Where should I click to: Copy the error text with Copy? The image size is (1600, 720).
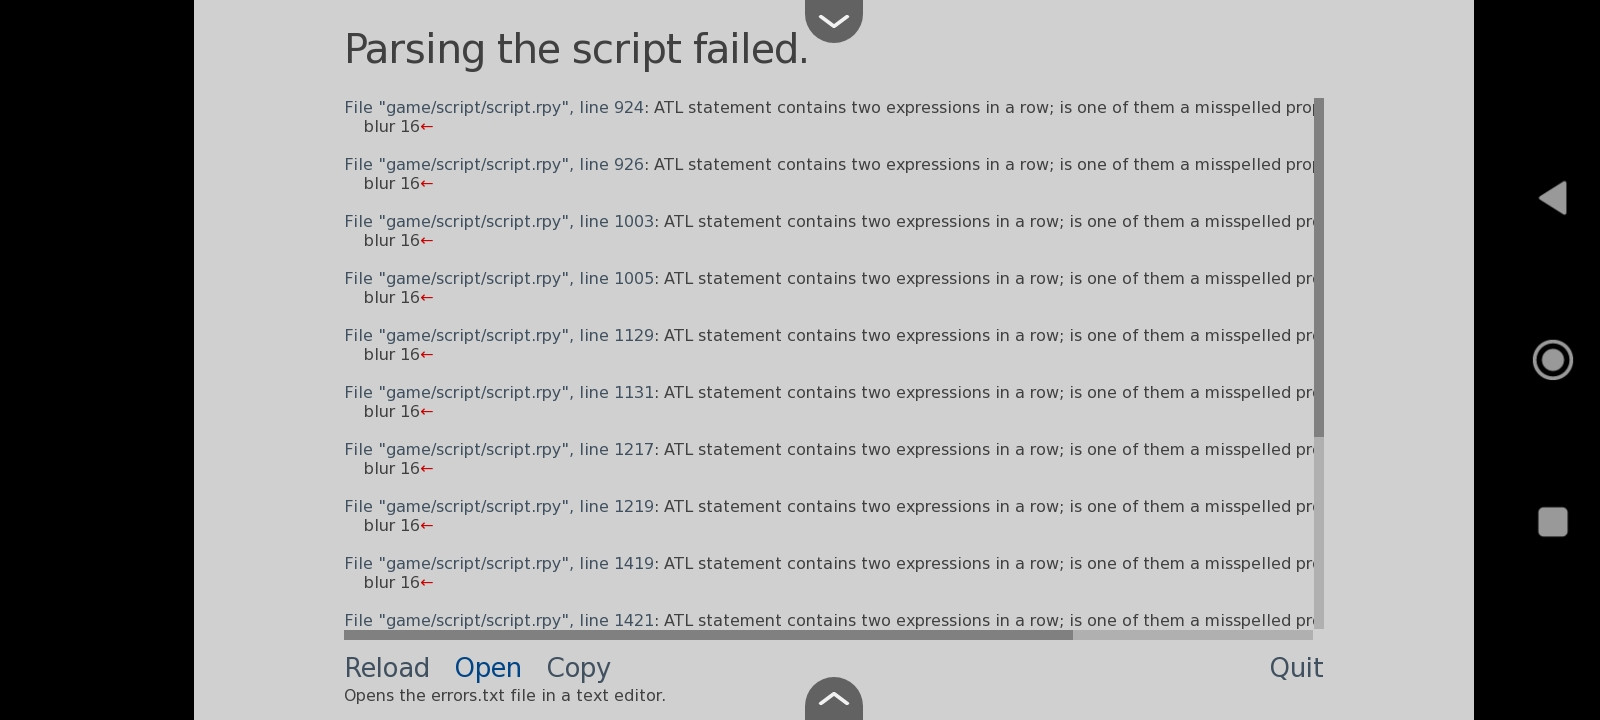(x=578, y=668)
